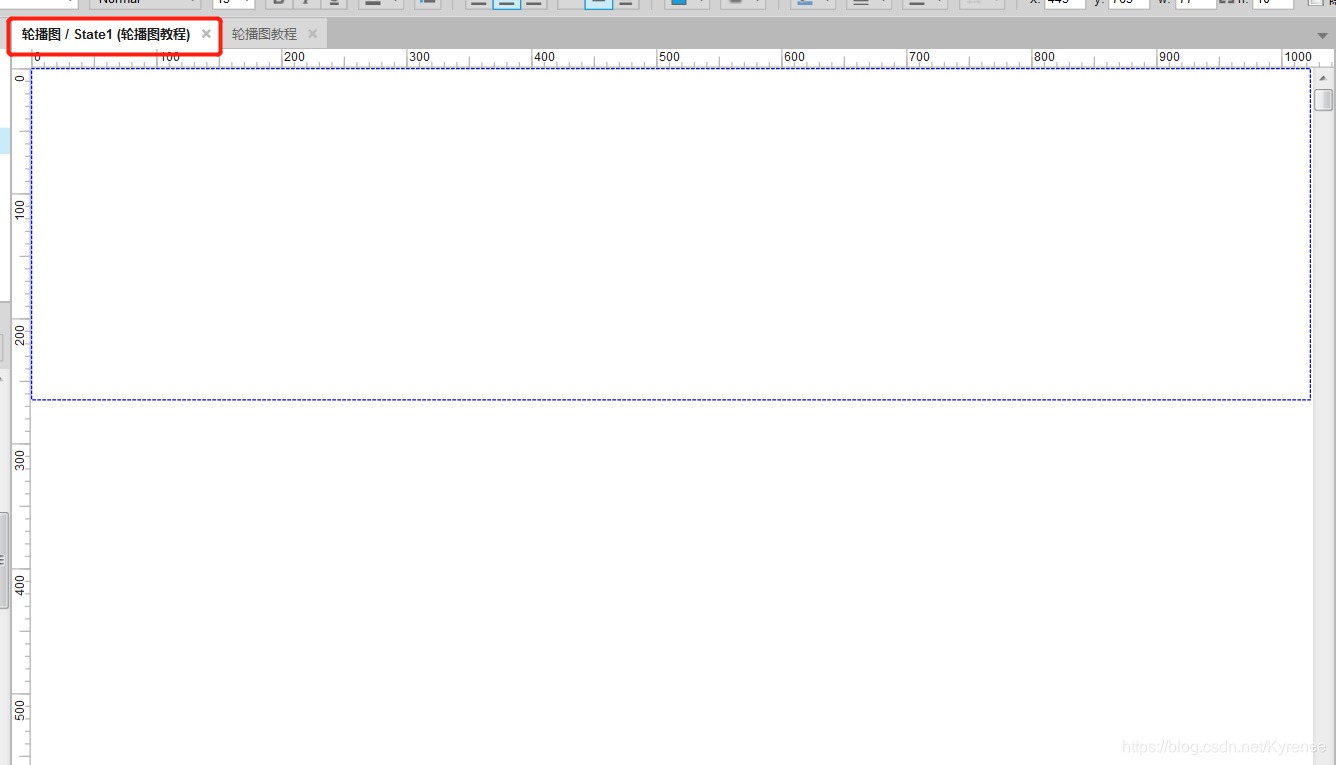Close the 轮播图教程 page tab
Viewport: 1336px width, 765px height.
tap(312, 34)
